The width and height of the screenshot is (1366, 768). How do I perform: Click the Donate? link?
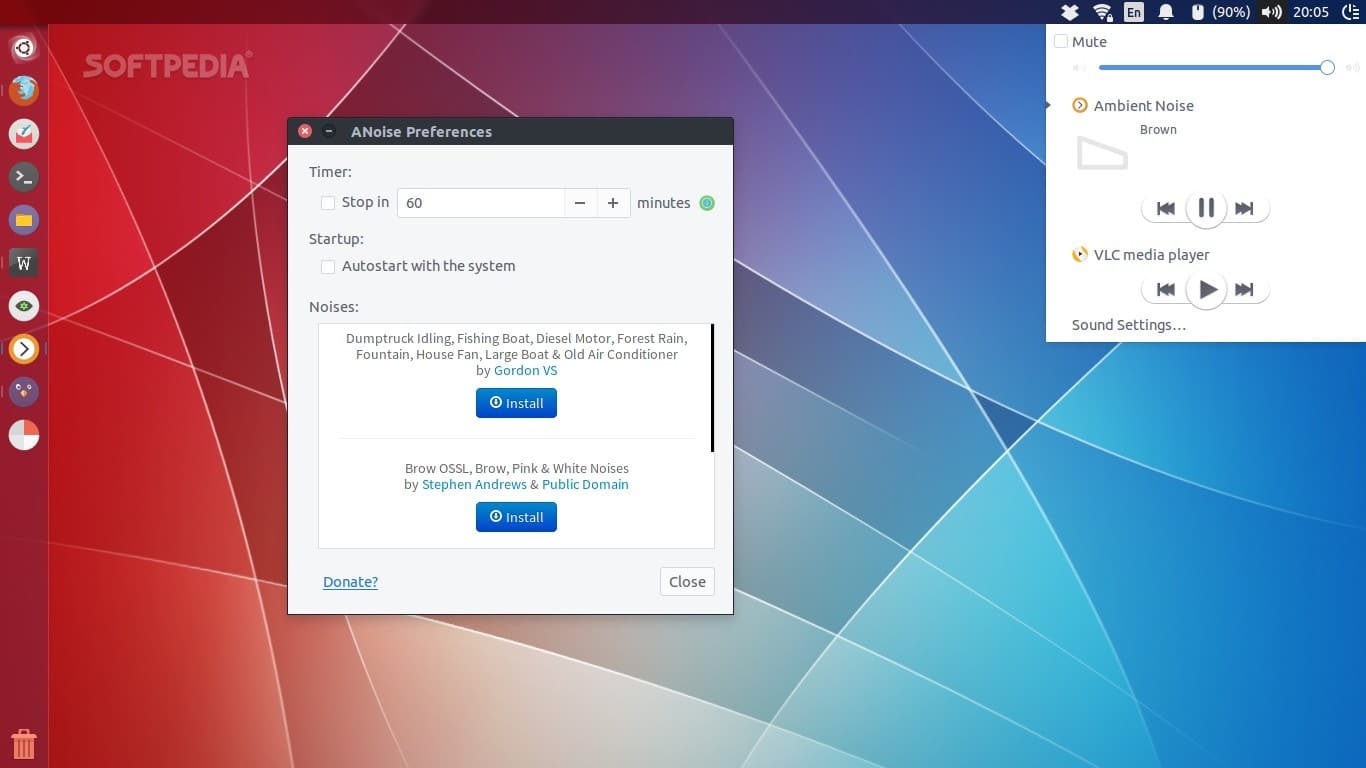point(350,582)
